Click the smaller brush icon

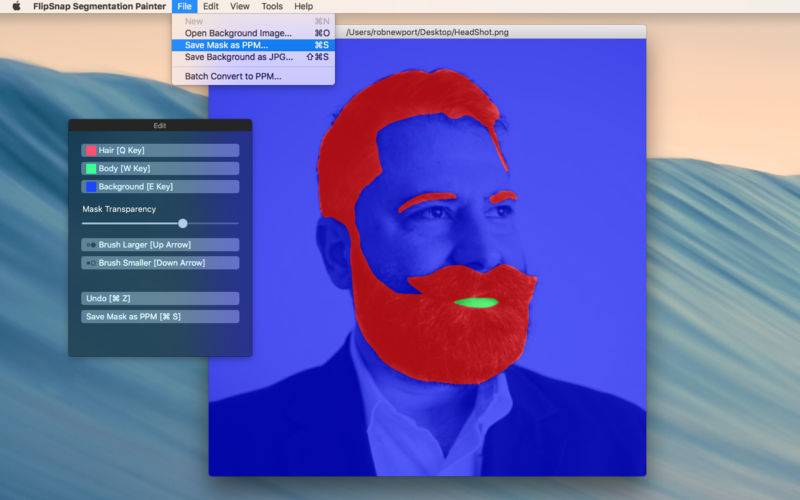click(91, 263)
